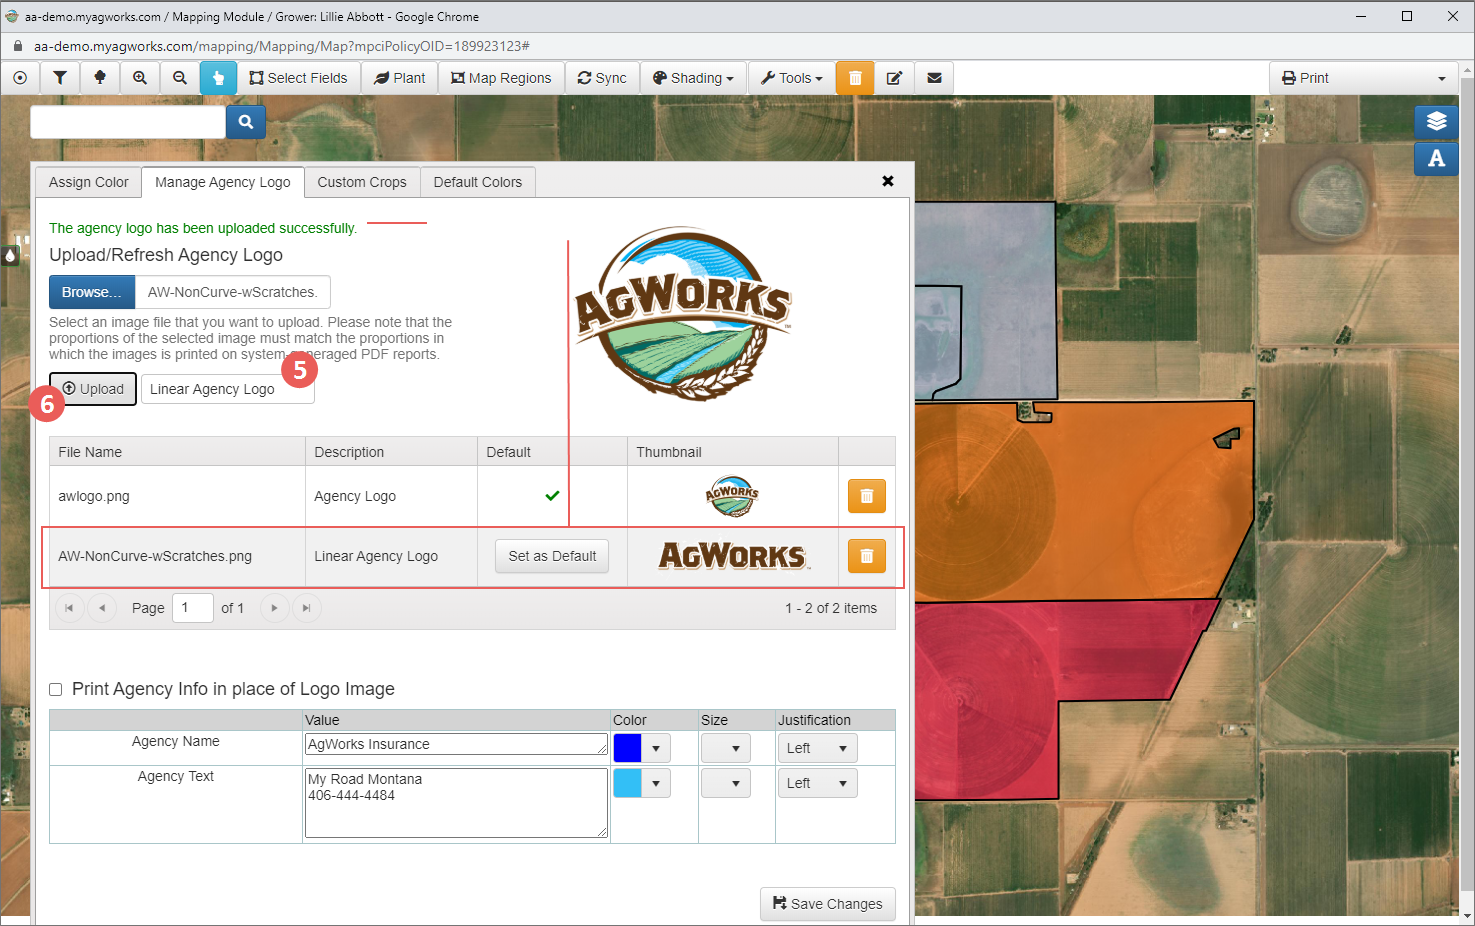1475x926 pixels.
Task: Click the Upload button
Action: point(93,389)
